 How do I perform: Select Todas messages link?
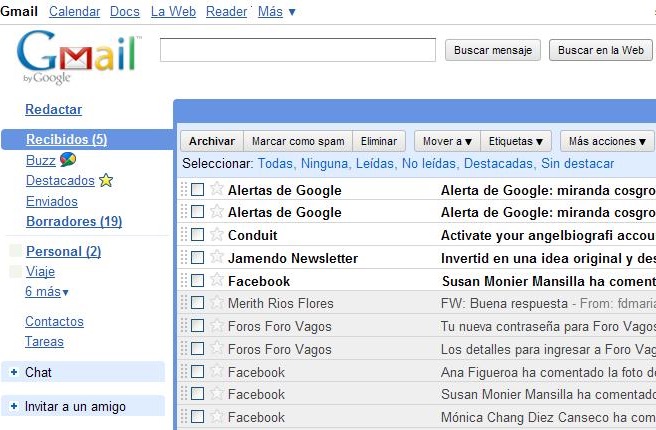pyautogui.click(x=277, y=164)
